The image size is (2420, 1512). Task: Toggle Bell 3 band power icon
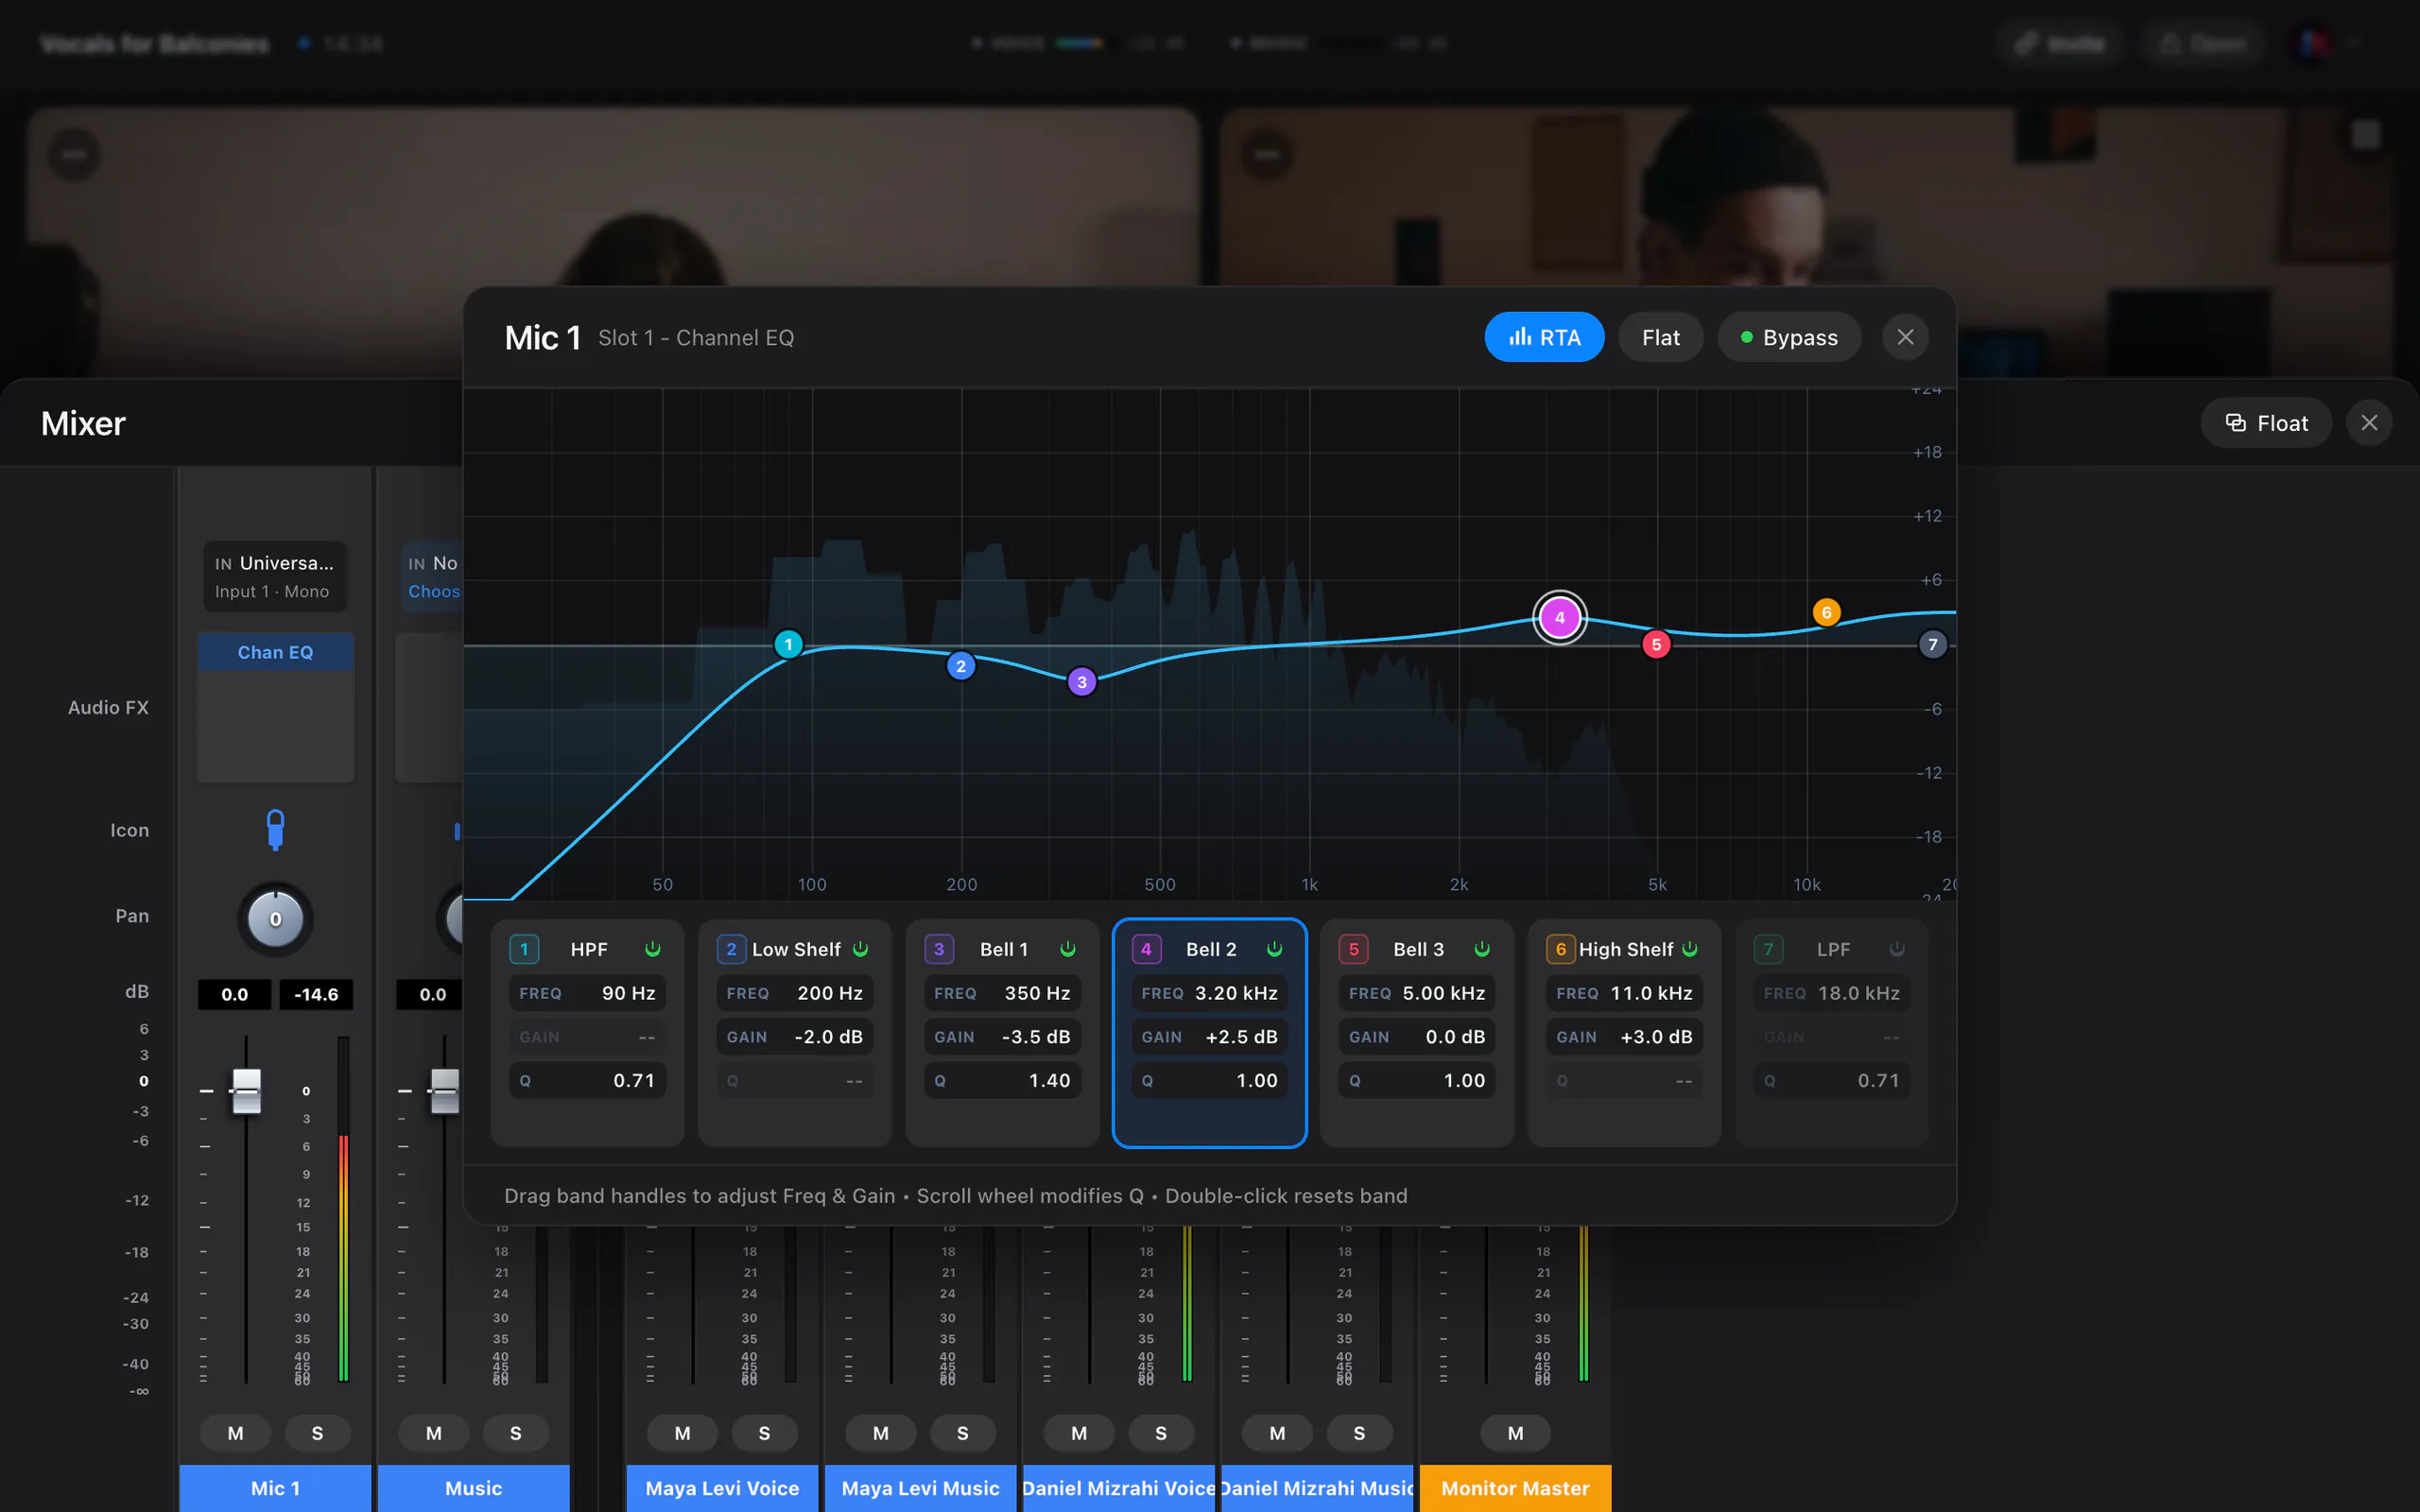point(1482,948)
